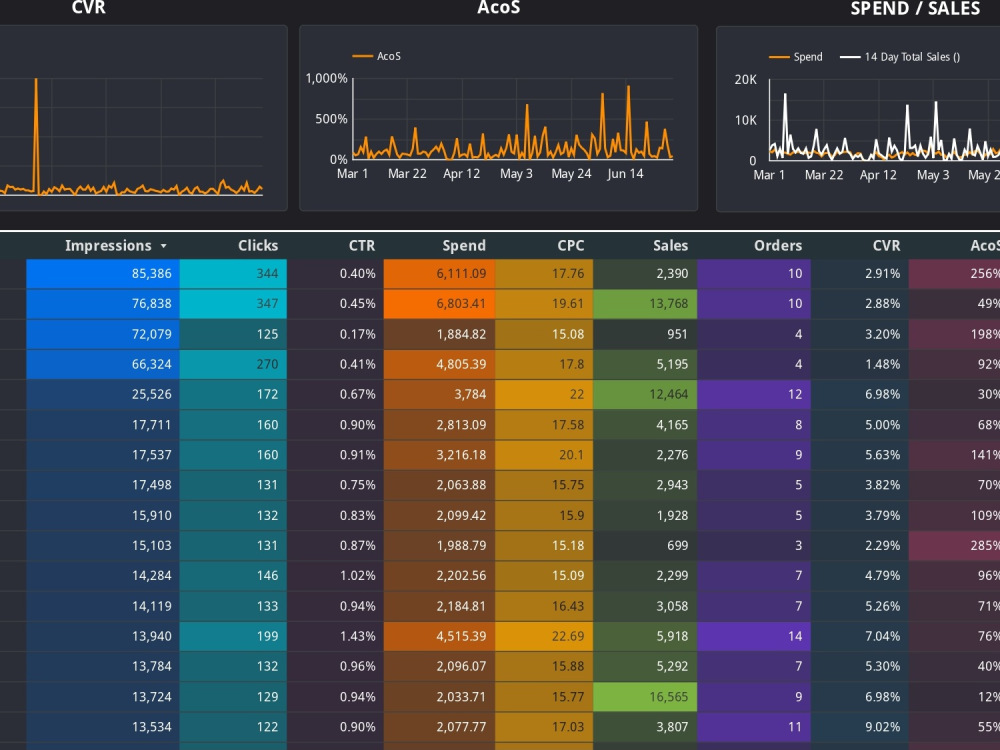Screen dimensions: 1000x750
Task: Select CPC cell 17.03
Action: point(544,726)
